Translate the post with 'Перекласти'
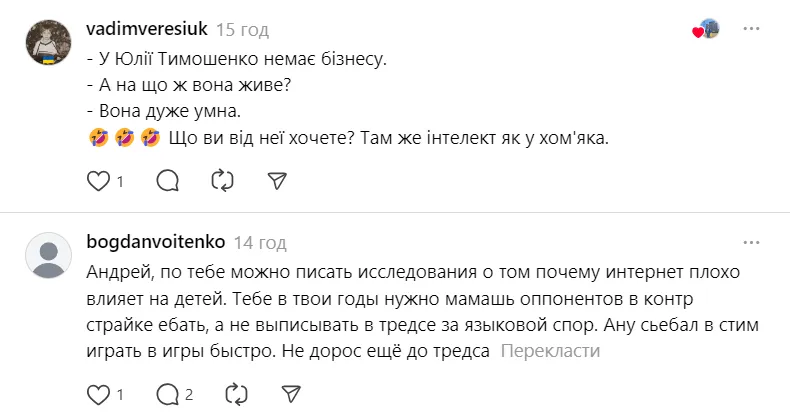Screen dimensions: 790x418 click(549, 351)
